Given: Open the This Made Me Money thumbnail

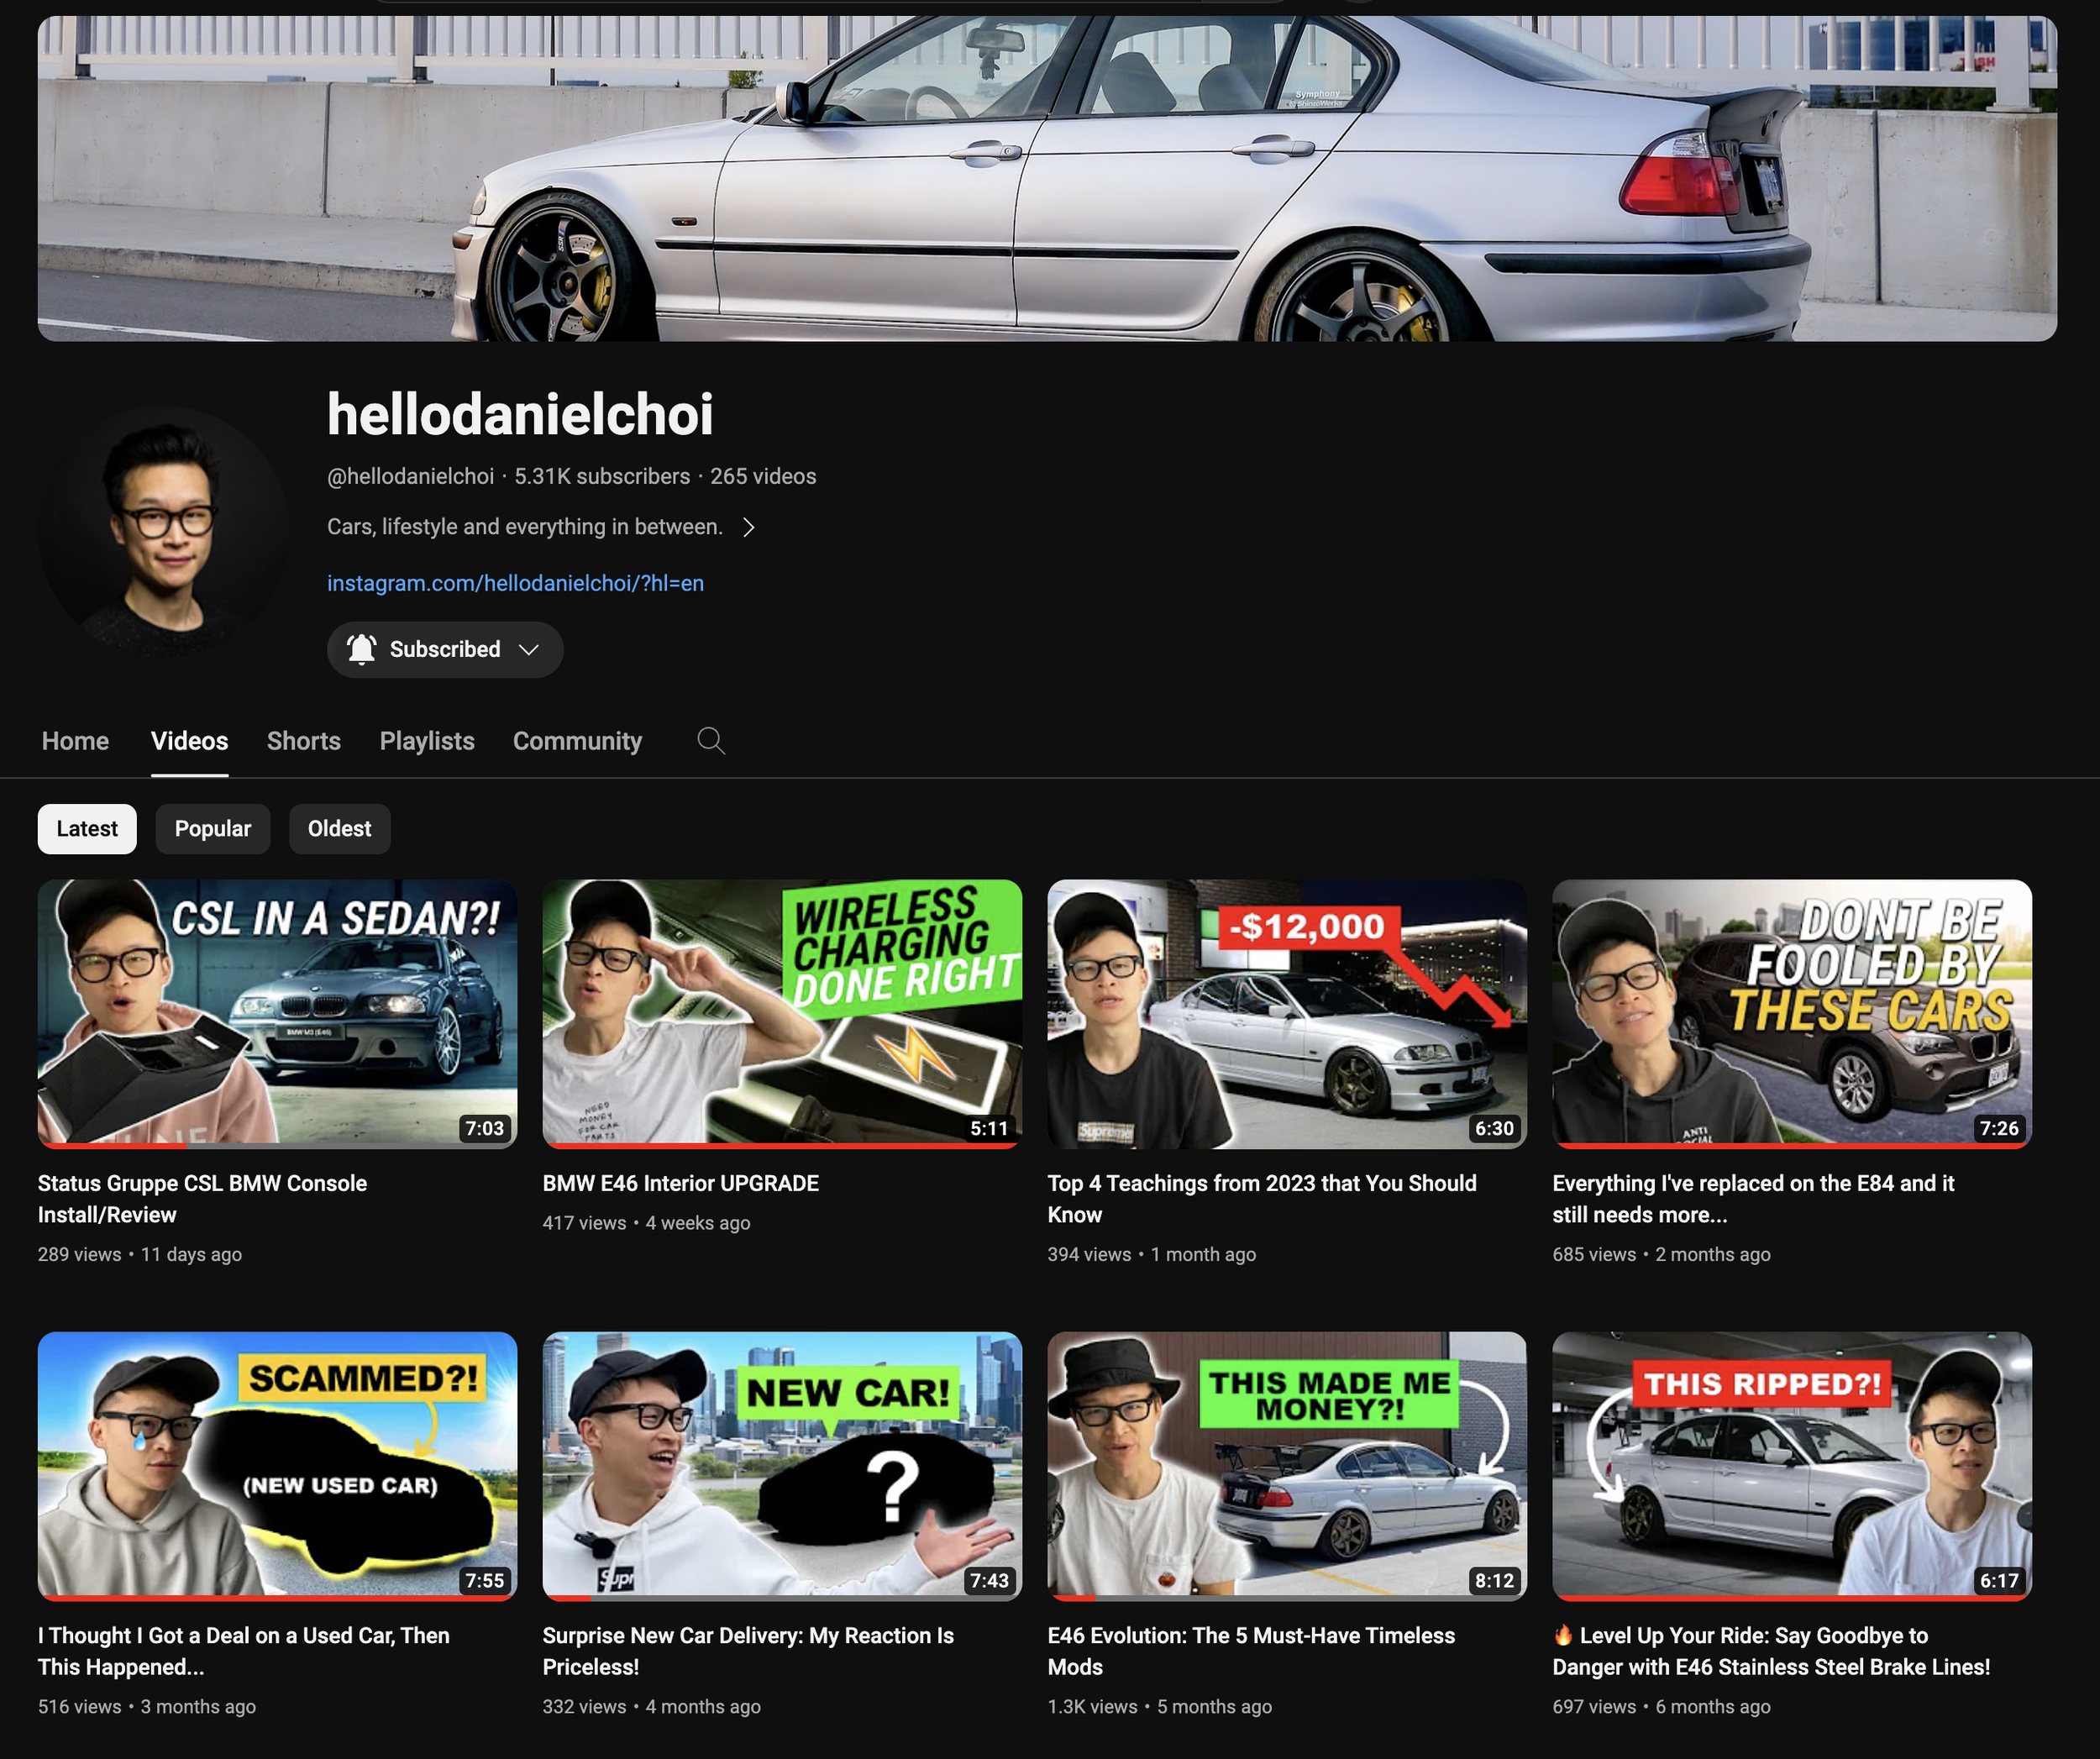Looking at the screenshot, I should tap(1287, 1466).
